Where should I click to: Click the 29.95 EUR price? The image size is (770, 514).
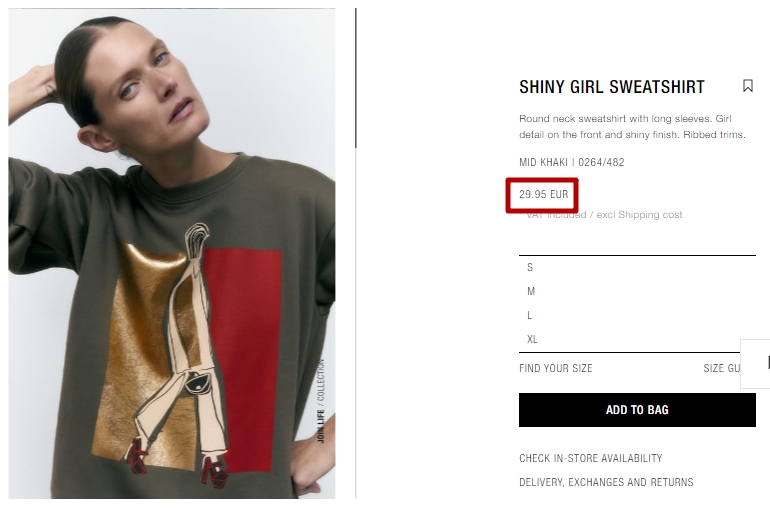pyautogui.click(x=543, y=194)
